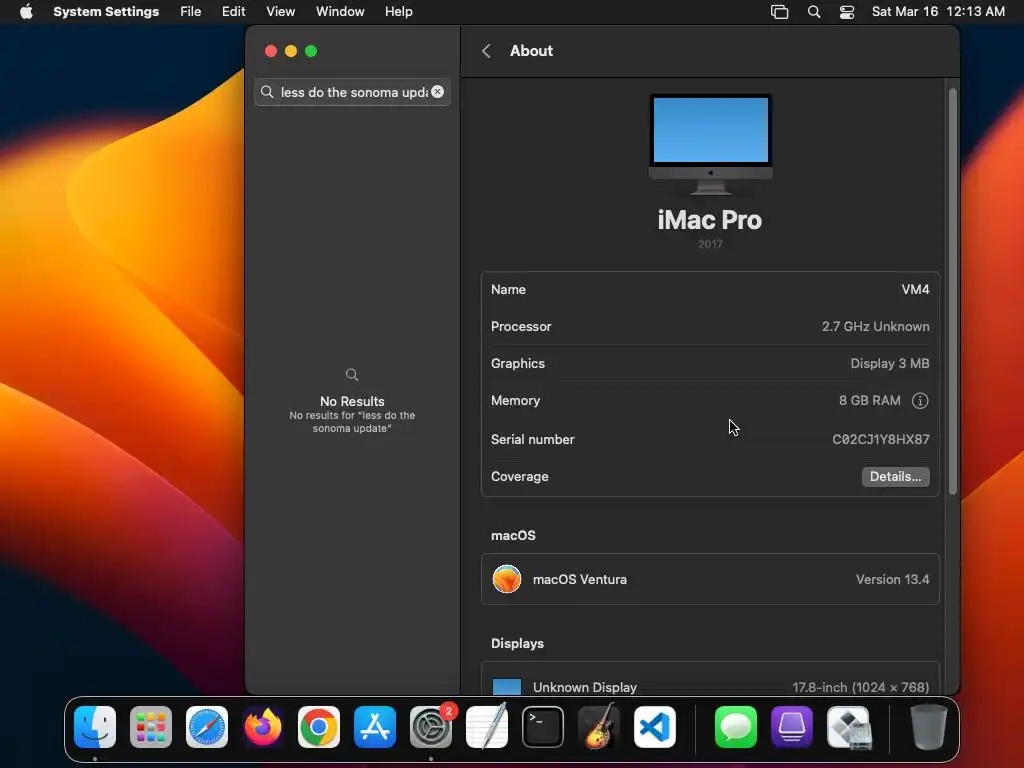
Task: Open the View menu
Action: point(280,12)
